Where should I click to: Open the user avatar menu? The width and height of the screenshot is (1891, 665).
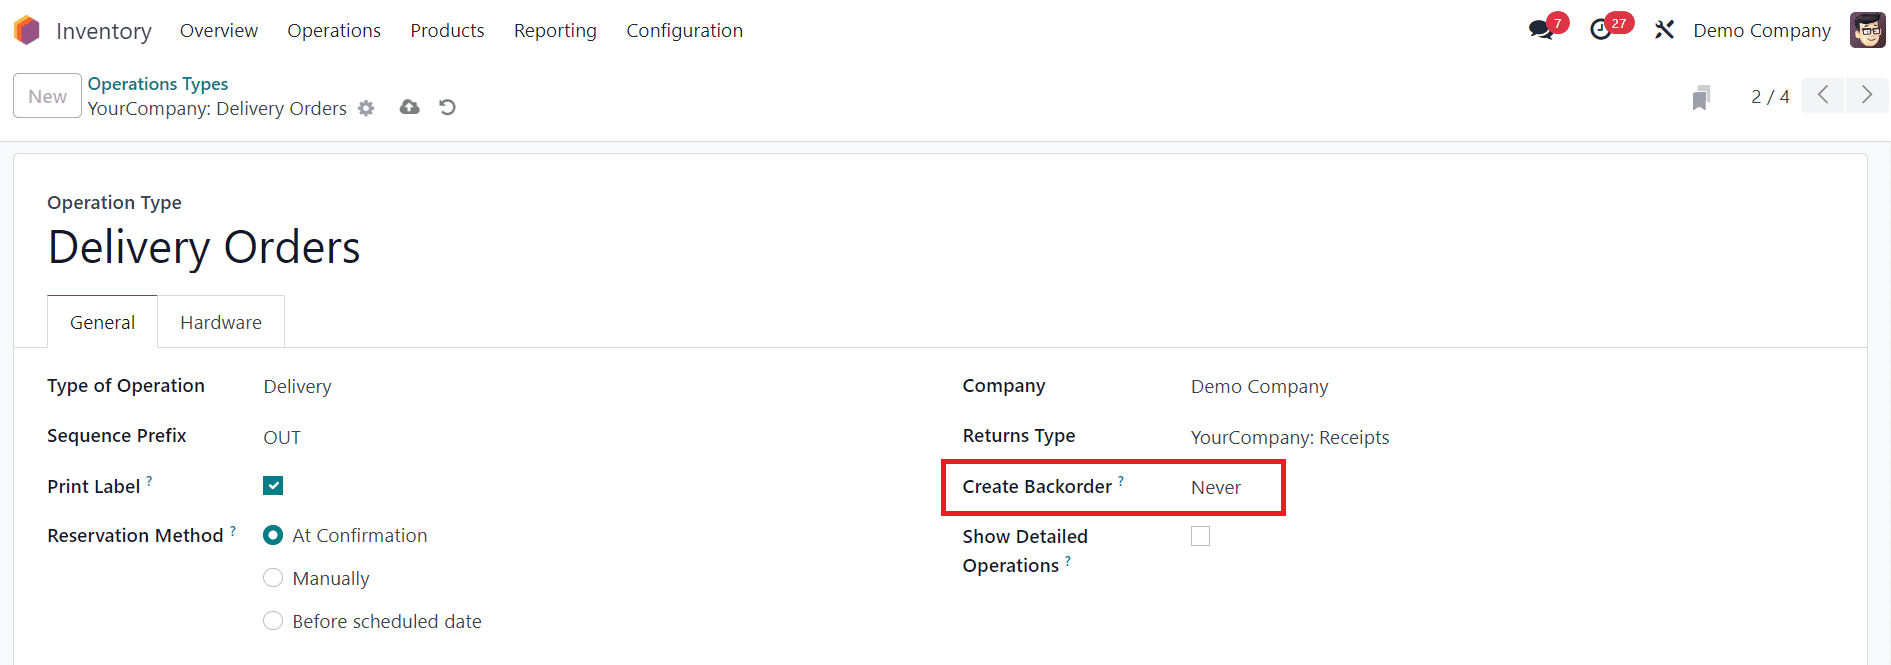pyautogui.click(x=1867, y=30)
